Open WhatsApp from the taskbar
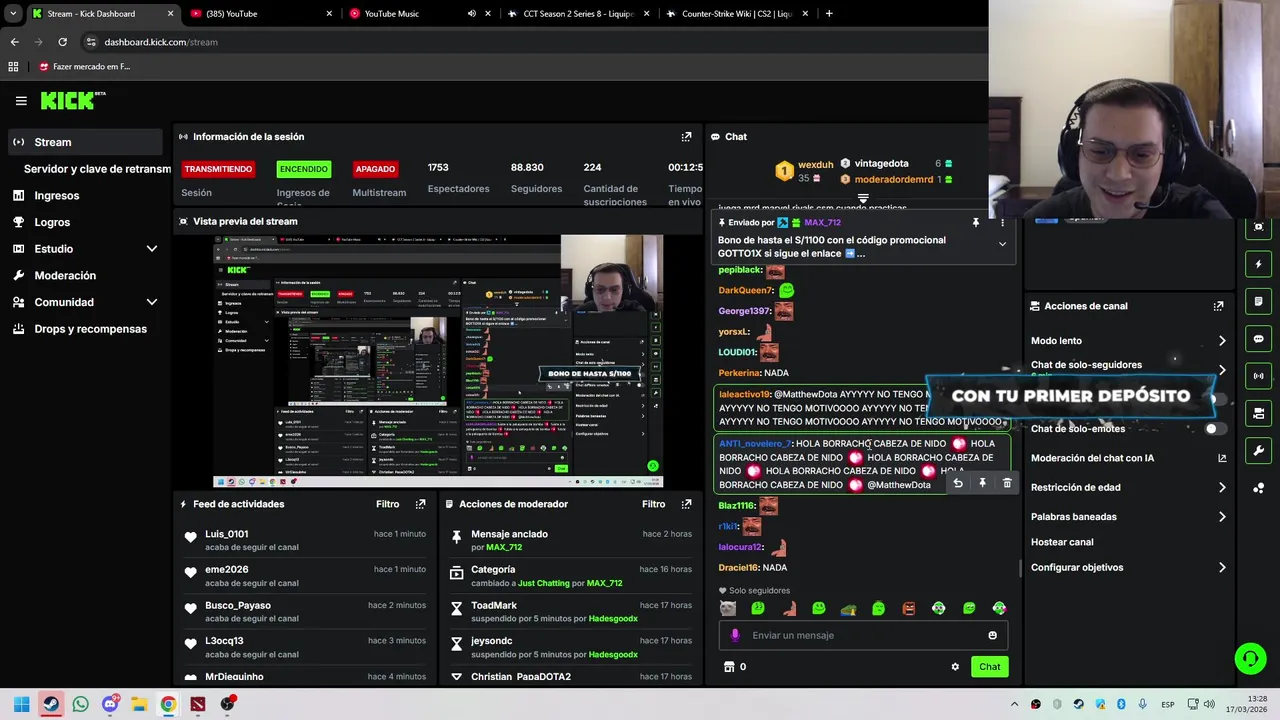The width and height of the screenshot is (1280, 720). pyautogui.click(x=80, y=704)
